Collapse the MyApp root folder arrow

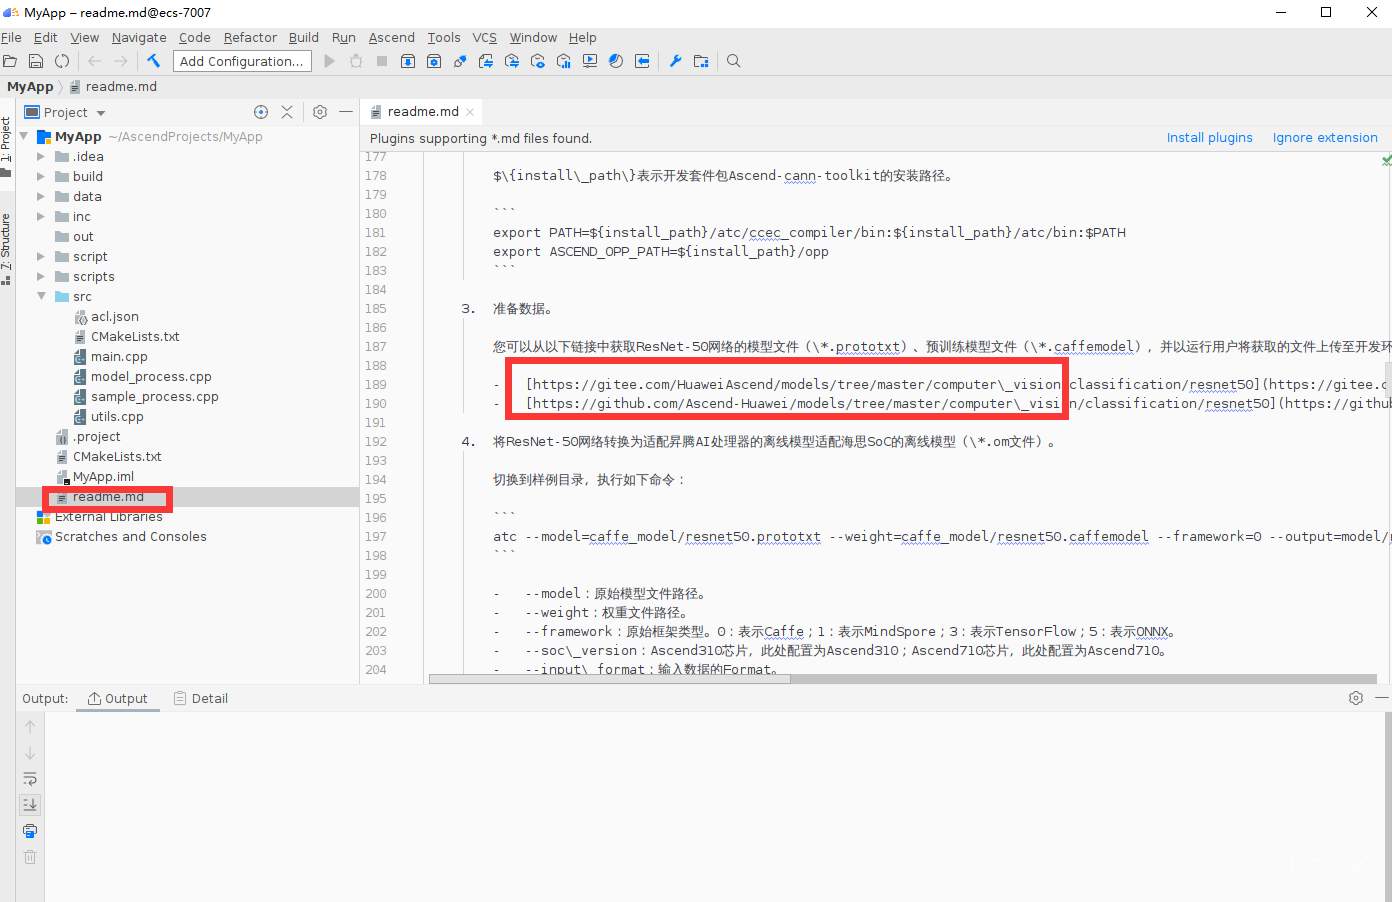[x=24, y=136]
